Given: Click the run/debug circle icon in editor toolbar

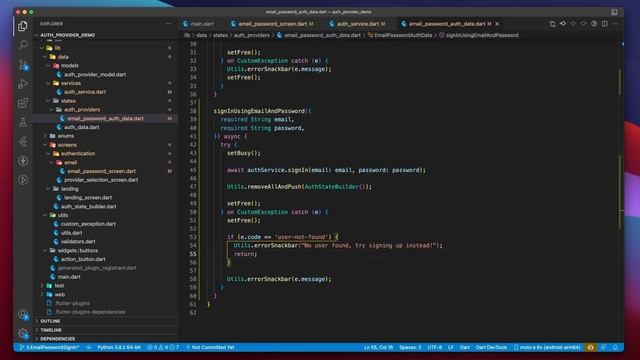Looking at the screenshot, I should (594, 24).
